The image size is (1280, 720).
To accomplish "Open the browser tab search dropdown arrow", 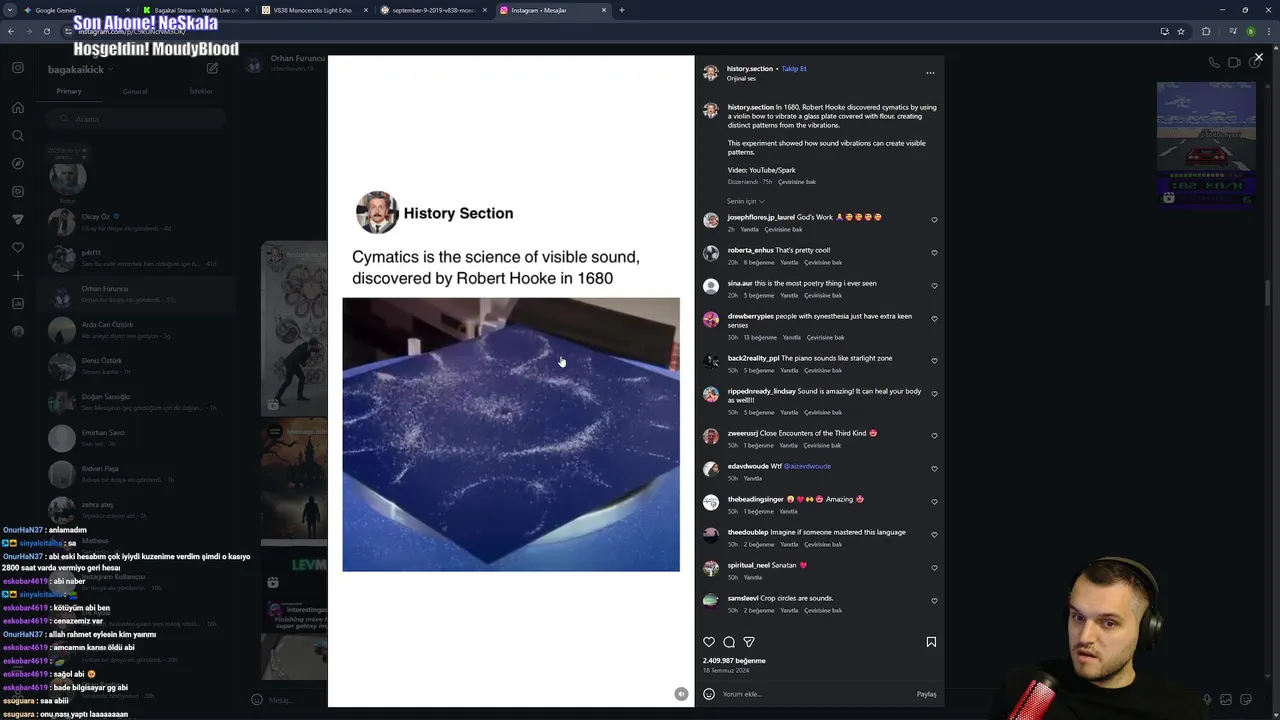I will point(9,10).
